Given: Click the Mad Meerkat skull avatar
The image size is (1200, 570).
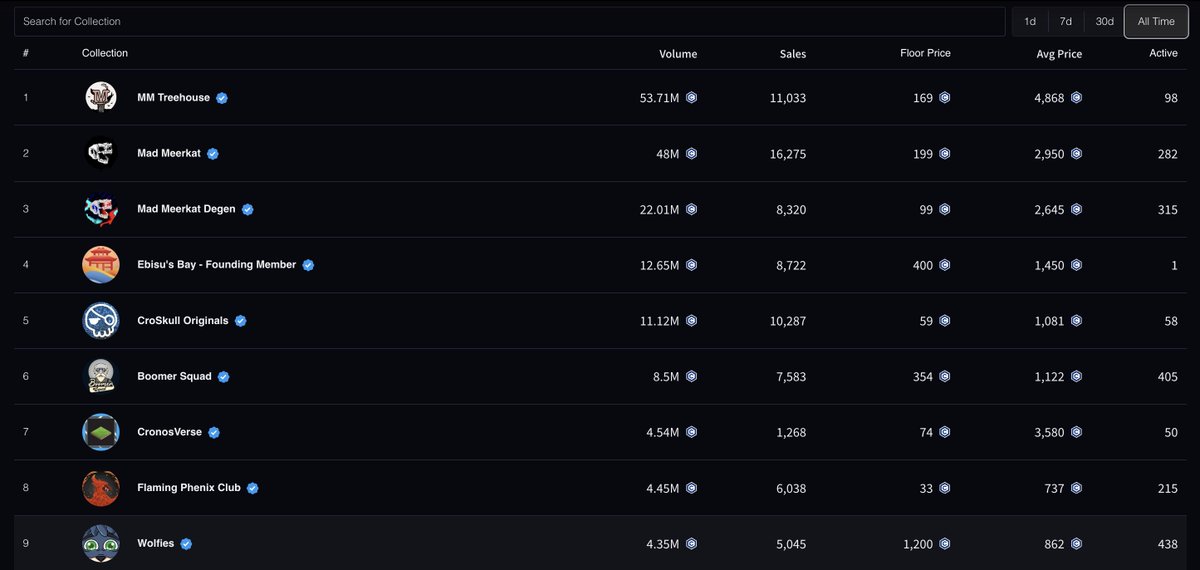Looking at the screenshot, I should coord(100,154).
